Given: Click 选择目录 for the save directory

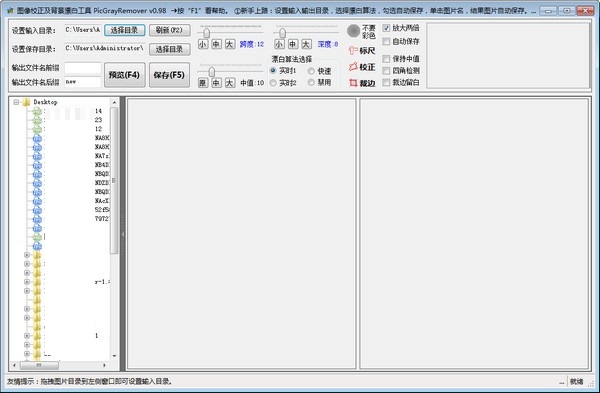Looking at the screenshot, I should (x=170, y=49).
